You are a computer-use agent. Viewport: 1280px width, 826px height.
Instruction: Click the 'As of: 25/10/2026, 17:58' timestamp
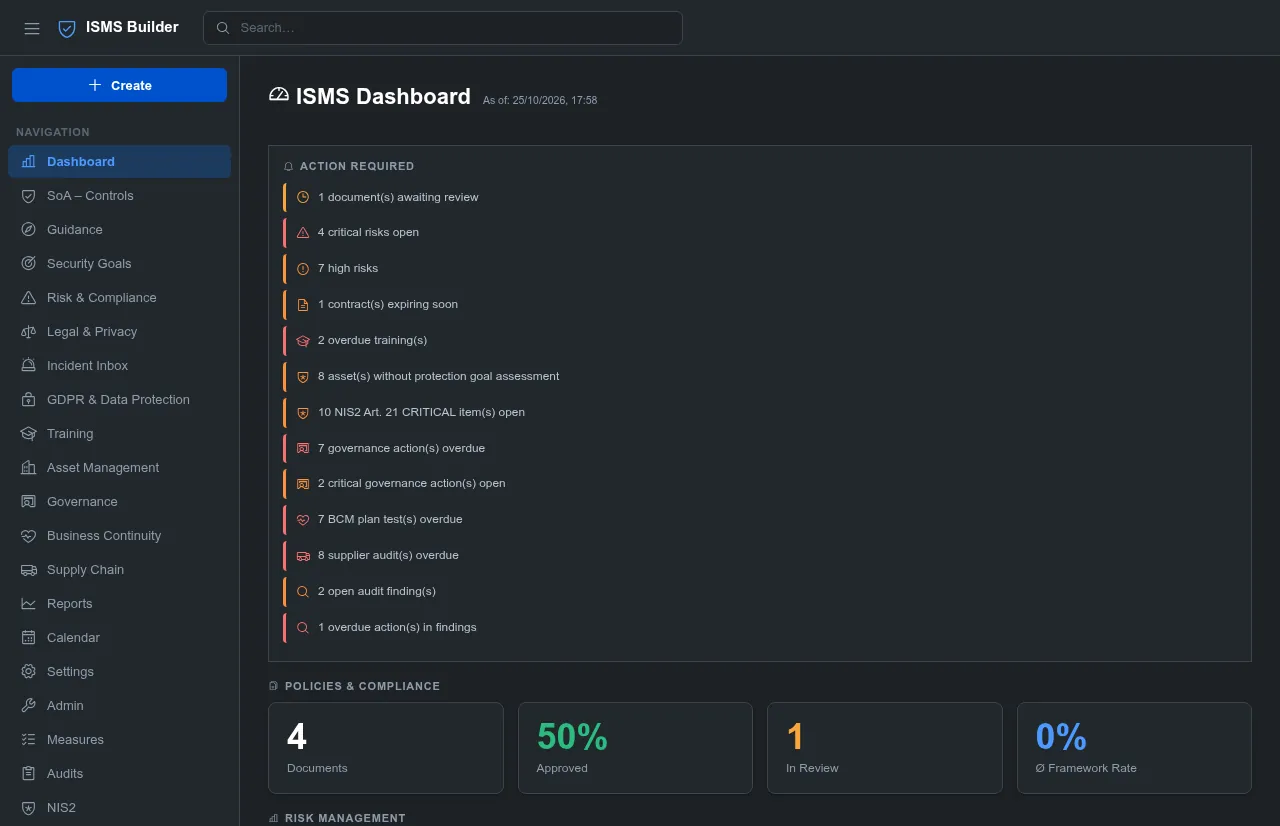(x=540, y=100)
